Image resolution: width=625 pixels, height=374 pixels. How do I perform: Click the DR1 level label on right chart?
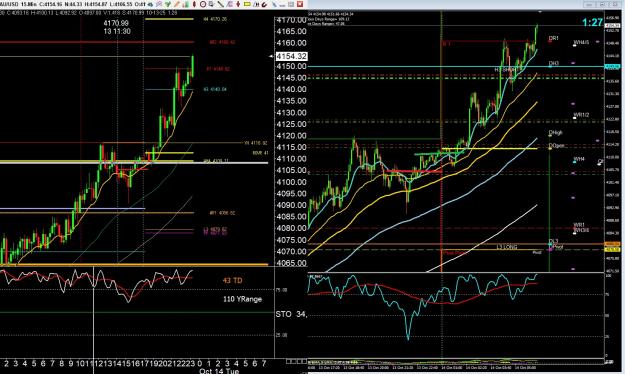(x=554, y=38)
